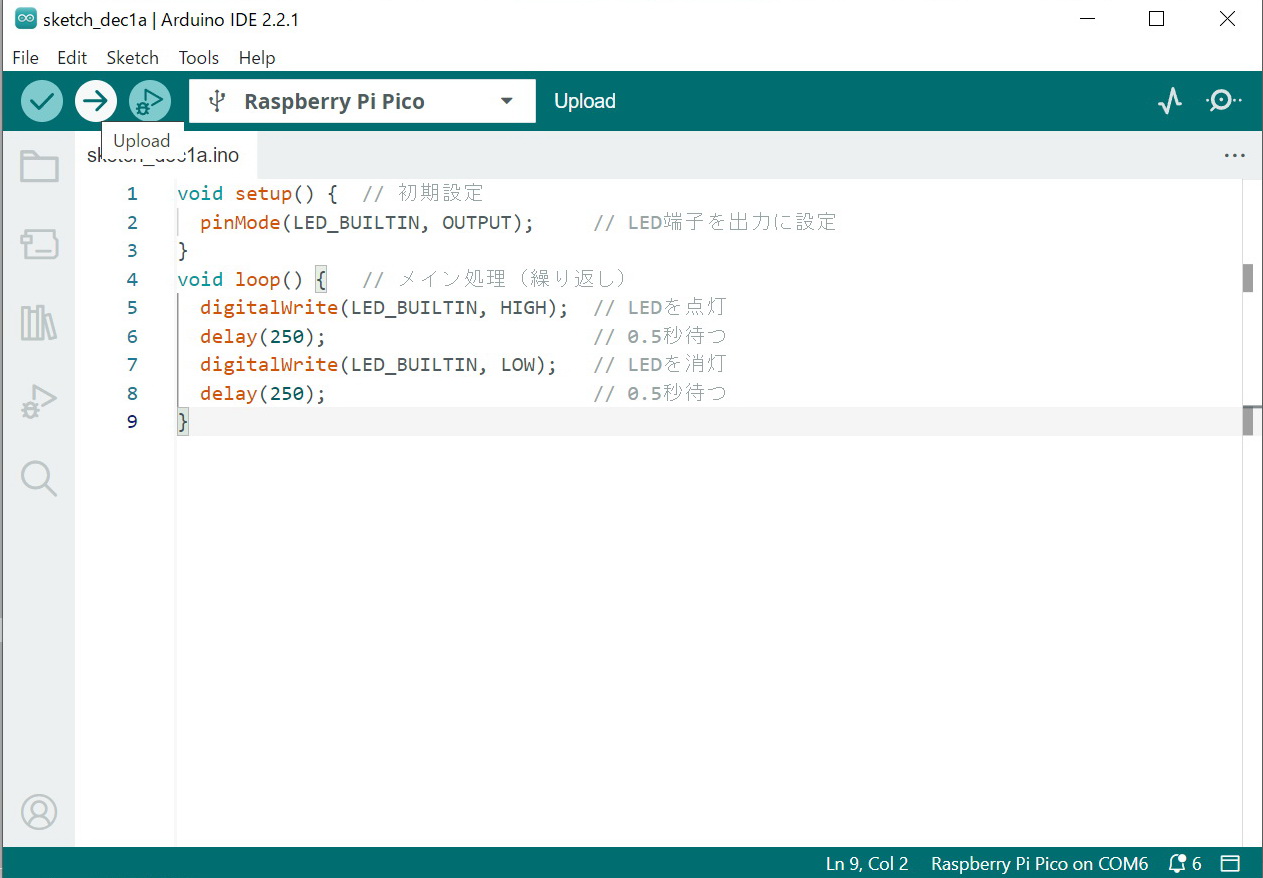The image size is (1263, 878).
Task: Open the Search sidebar panel
Action: [x=39, y=479]
